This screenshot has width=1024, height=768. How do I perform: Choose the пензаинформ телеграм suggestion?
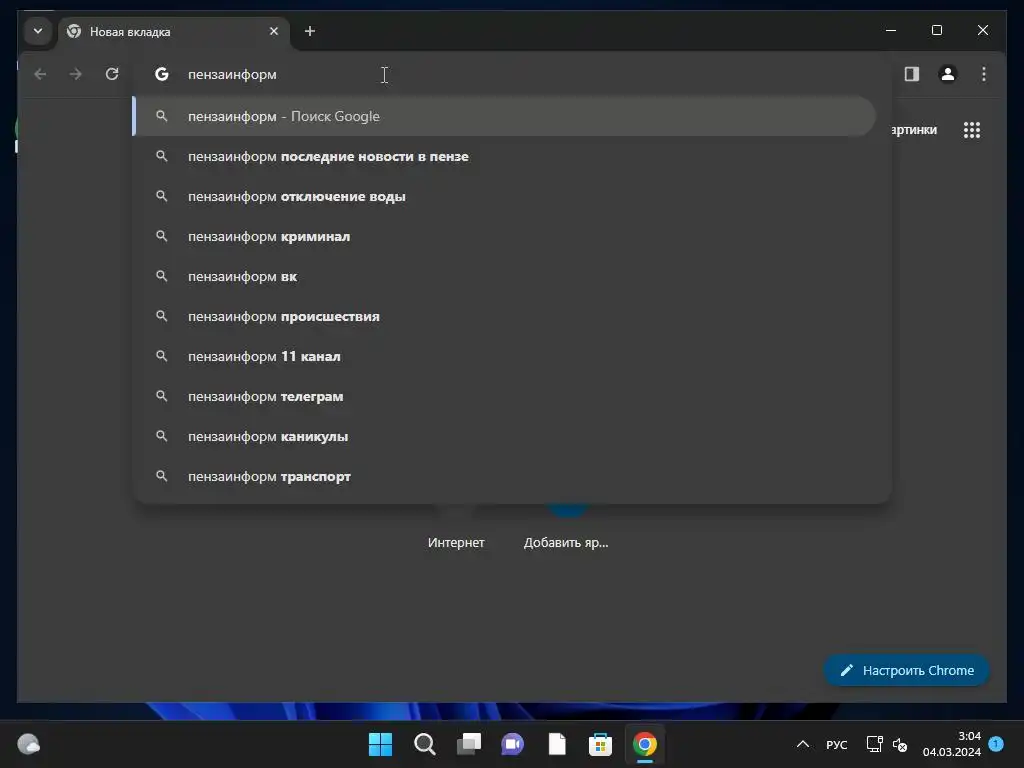[x=504, y=396]
